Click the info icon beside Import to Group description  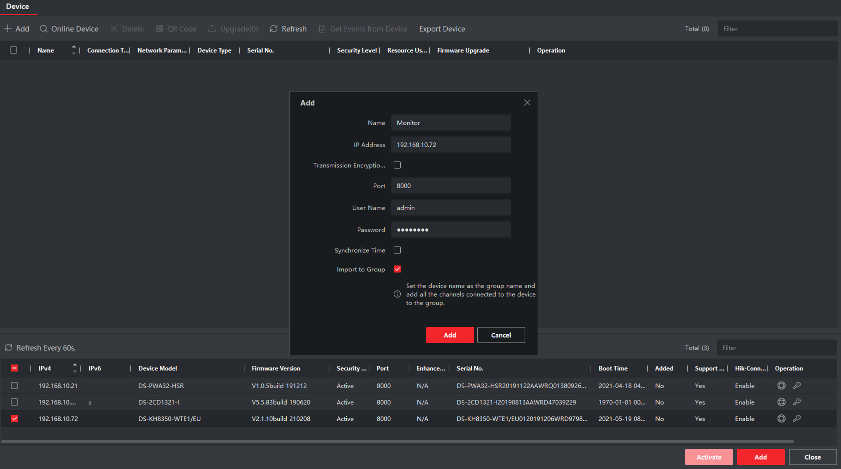point(398,294)
